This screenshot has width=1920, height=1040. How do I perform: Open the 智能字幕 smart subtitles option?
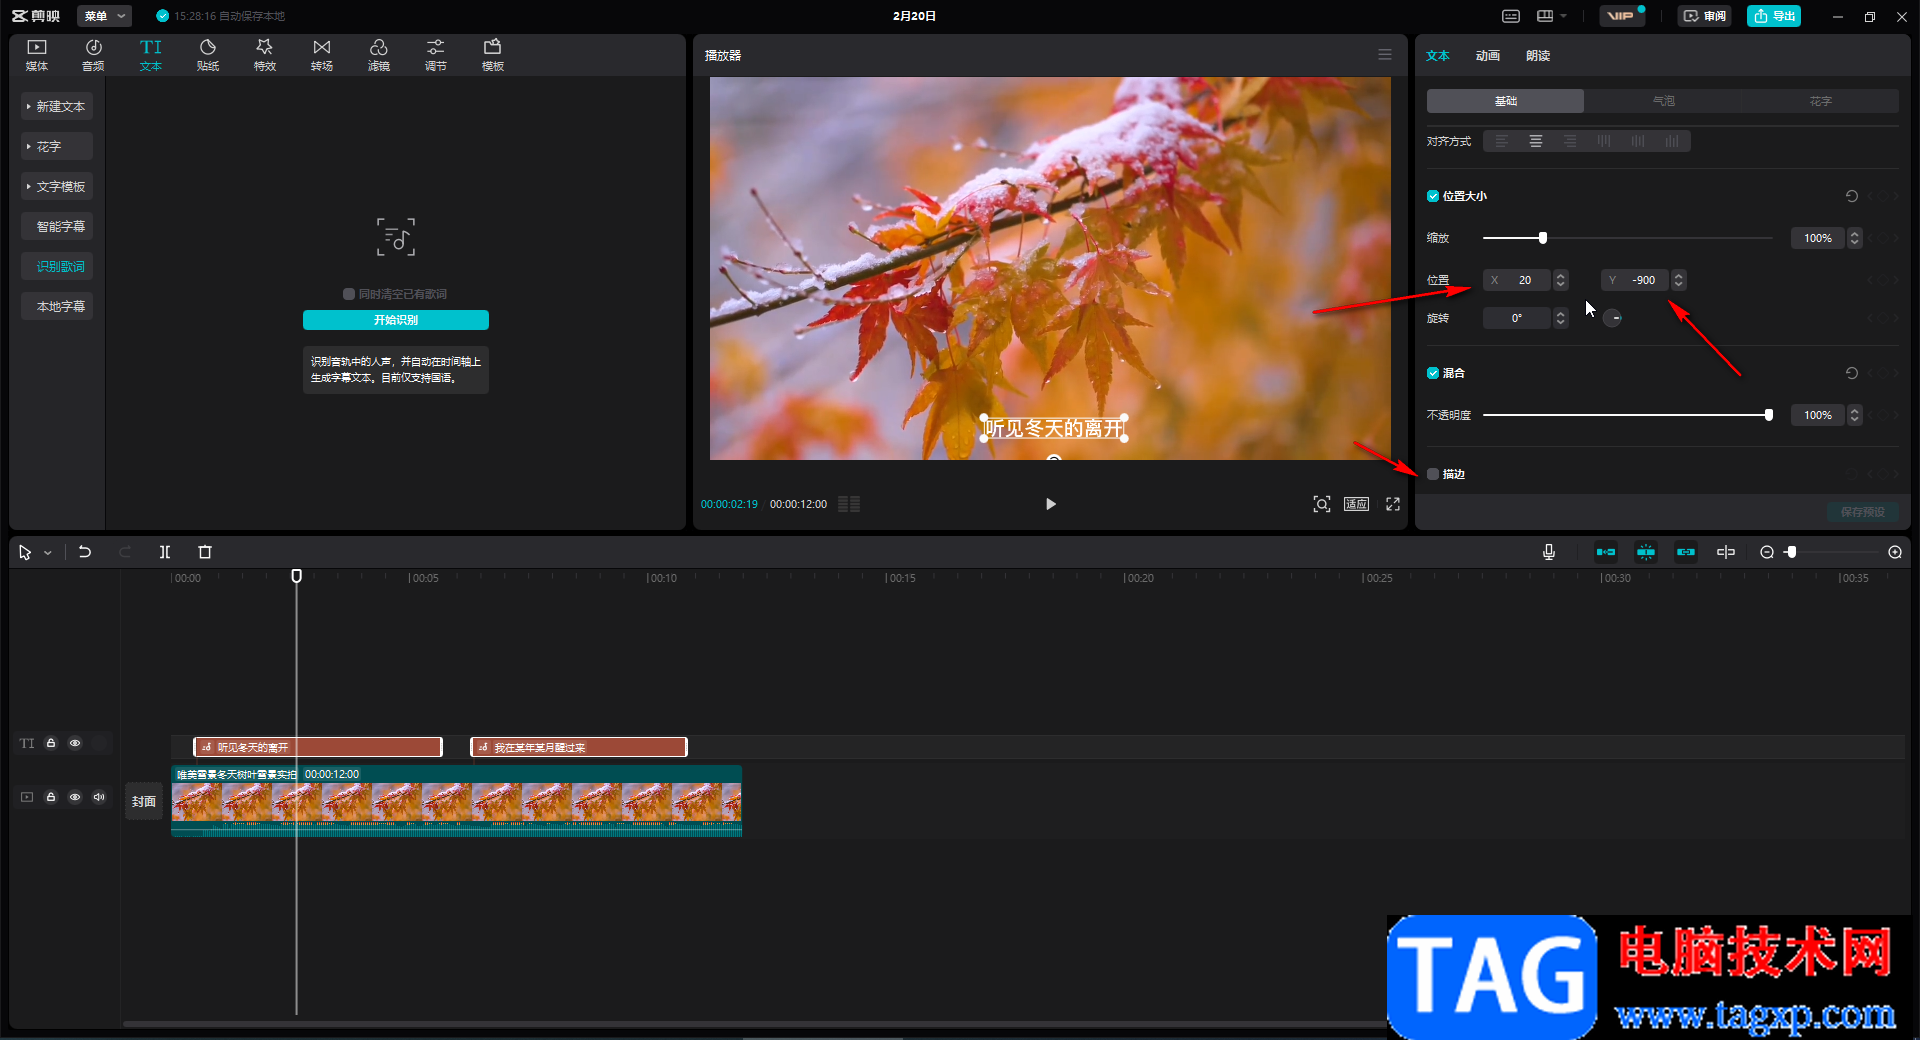(x=57, y=226)
